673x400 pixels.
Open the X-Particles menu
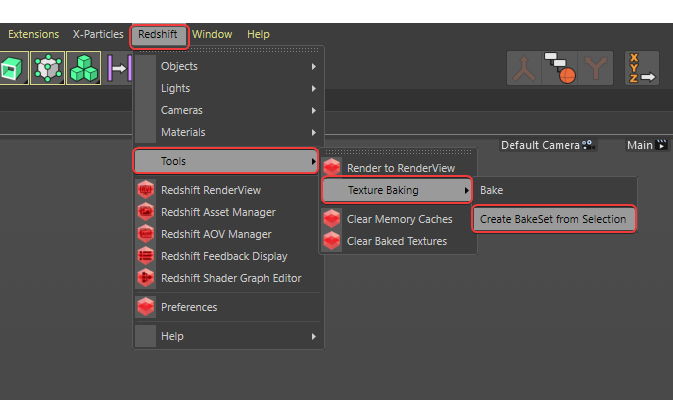(98, 34)
